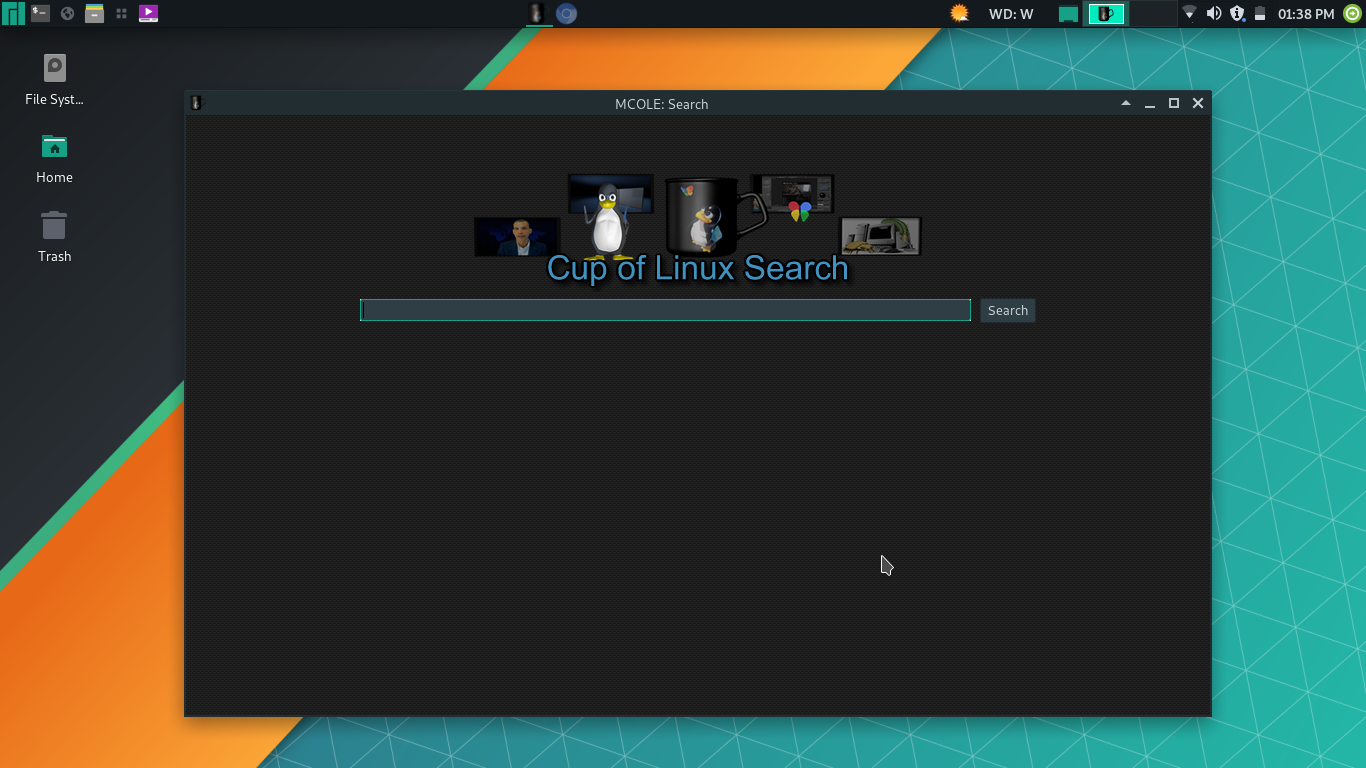
Task: Click the man in suit thumbnail
Action: pos(517,237)
